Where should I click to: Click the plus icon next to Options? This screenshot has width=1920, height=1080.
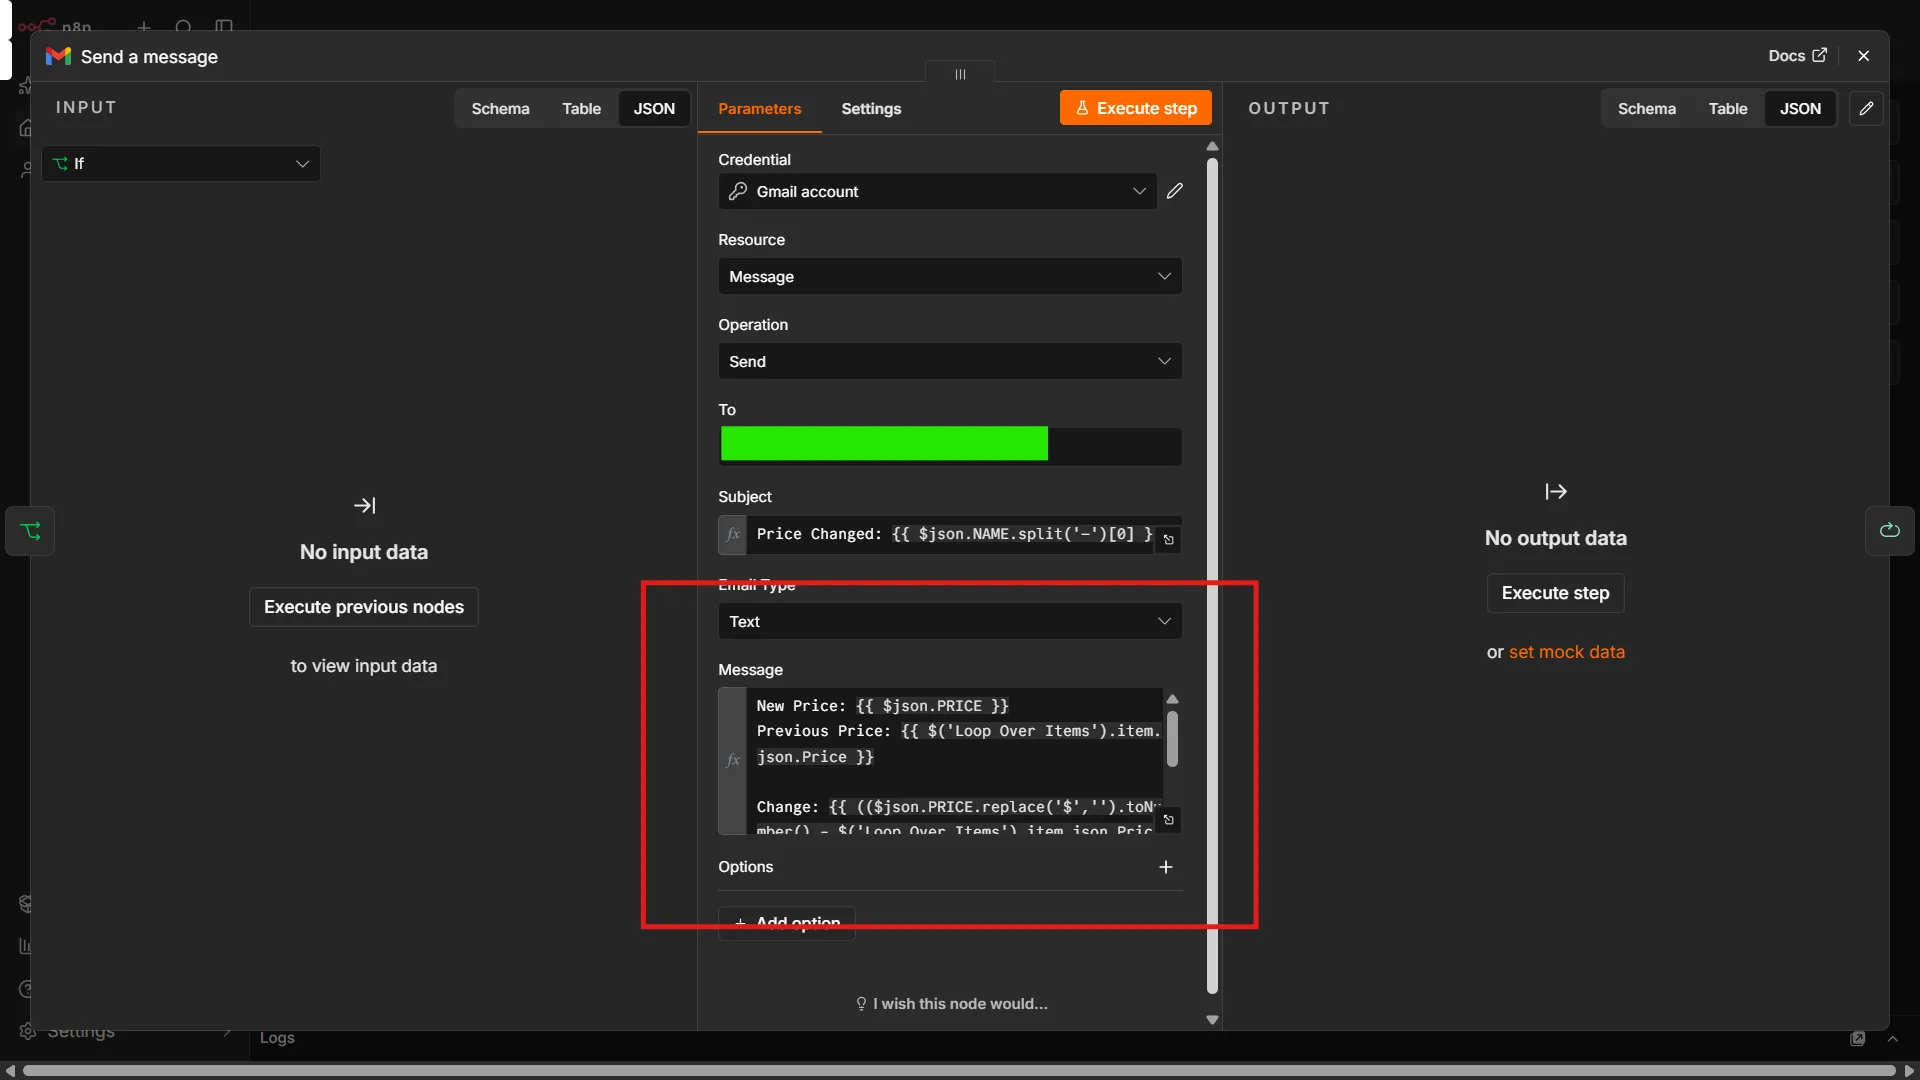coord(1165,867)
